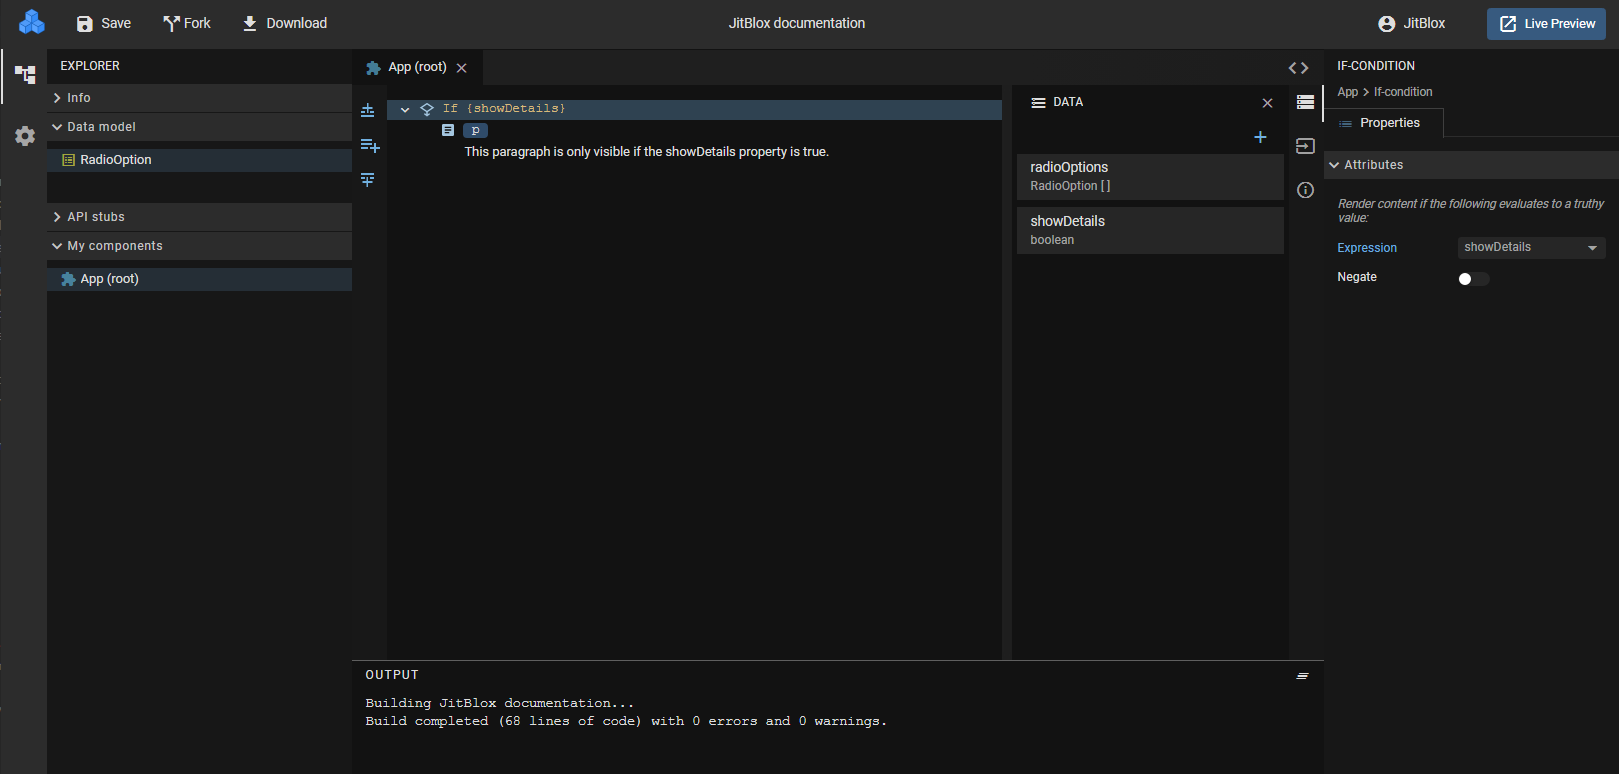Image resolution: width=1619 pixels, height=774 pixels.
Task: Select RadioOption in the data model
Action: point(116,160)
